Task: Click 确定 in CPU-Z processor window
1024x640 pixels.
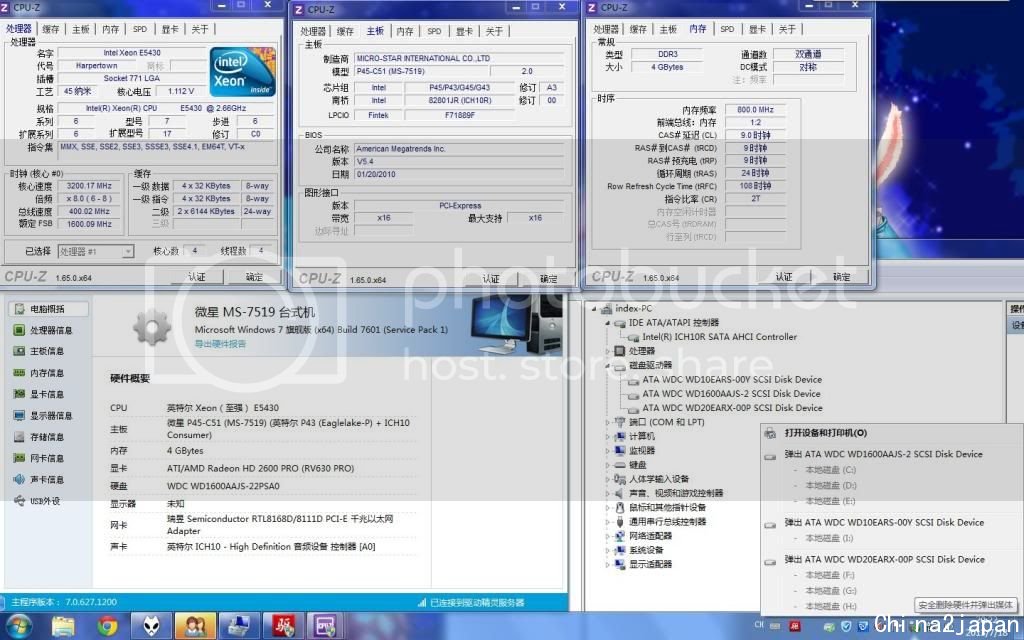Action: 254,277
